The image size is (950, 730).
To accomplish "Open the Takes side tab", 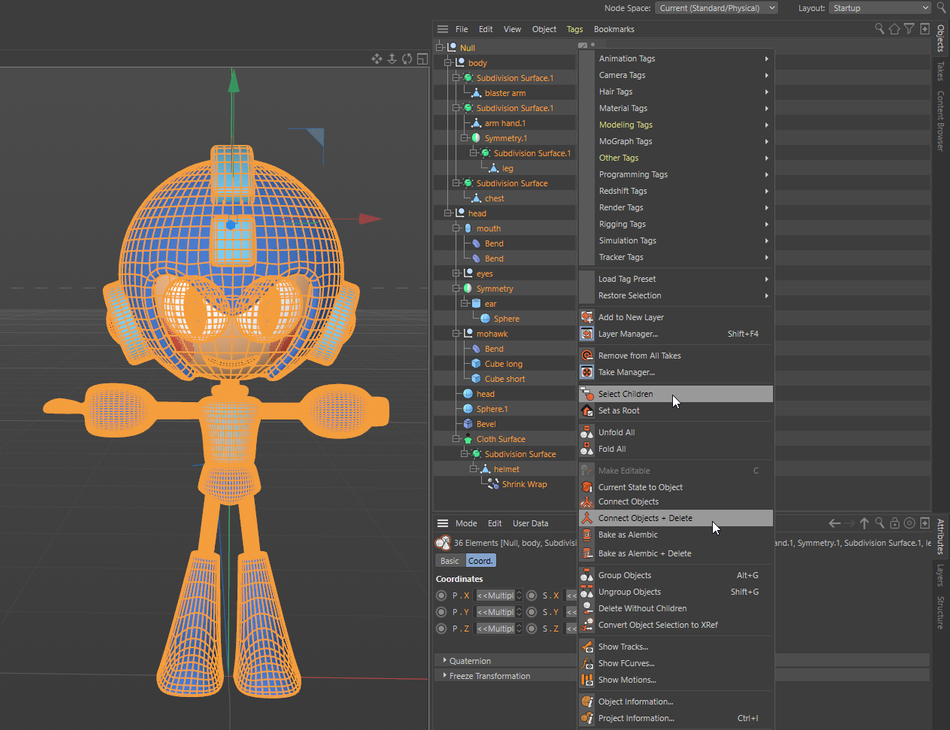I will 940,71.
